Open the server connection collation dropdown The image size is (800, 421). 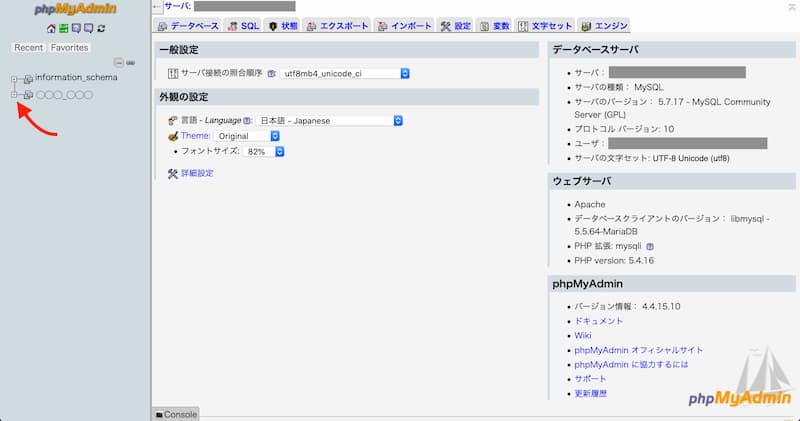345,73
